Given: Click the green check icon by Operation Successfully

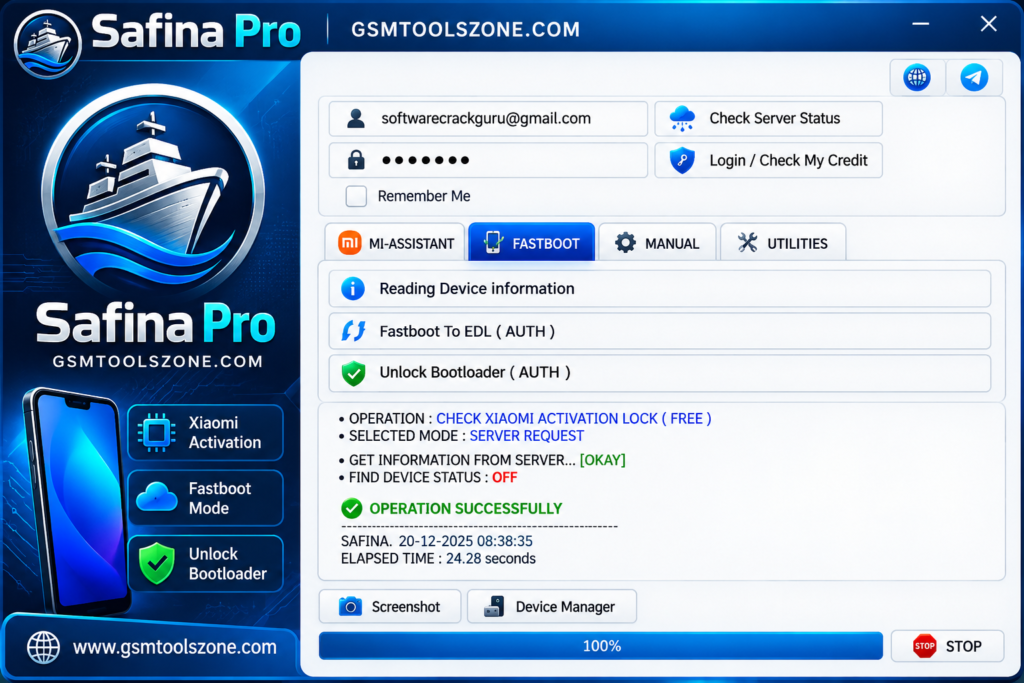Looking at the screenshot, I should (x=351, y=508).
